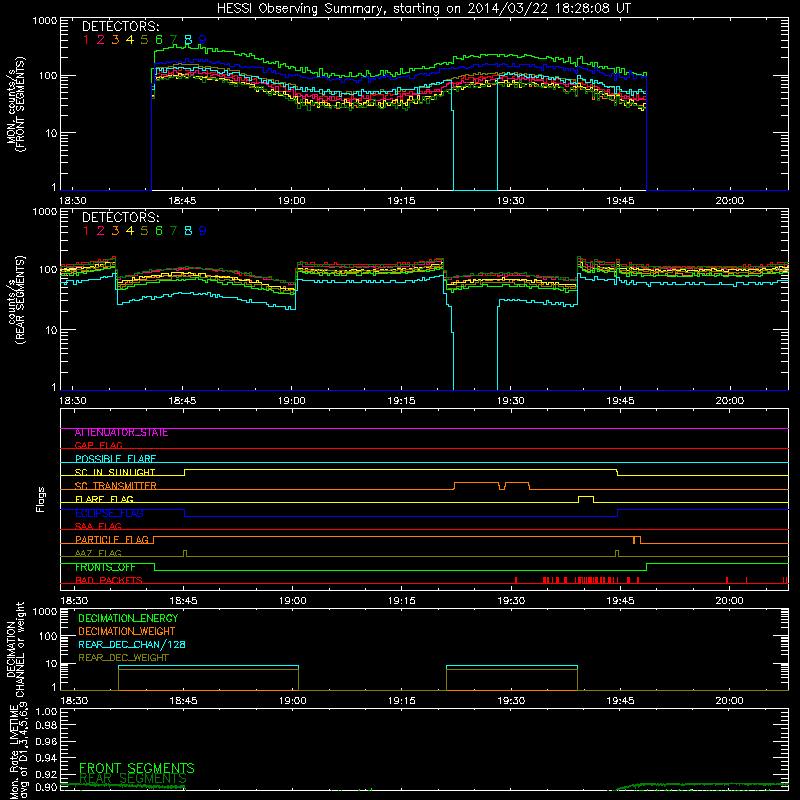
Task: Select detector 6 in the front segments legend
Action: 159,40
